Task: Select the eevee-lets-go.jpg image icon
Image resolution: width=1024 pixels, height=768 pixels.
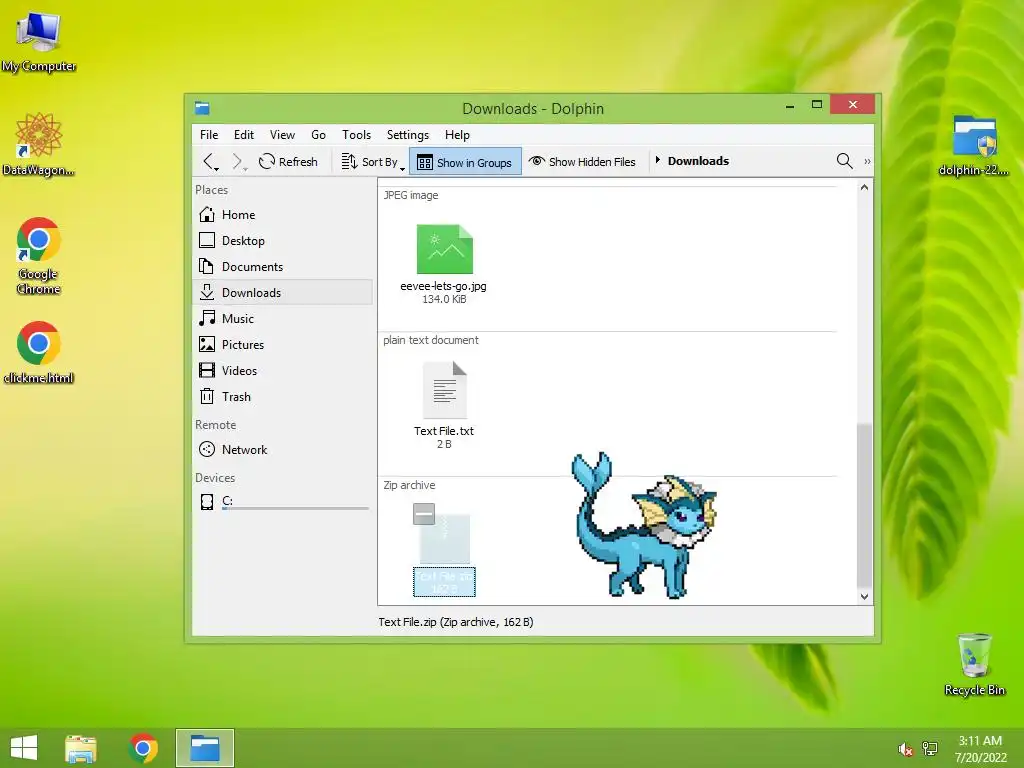Action: (x=445, y=249)
